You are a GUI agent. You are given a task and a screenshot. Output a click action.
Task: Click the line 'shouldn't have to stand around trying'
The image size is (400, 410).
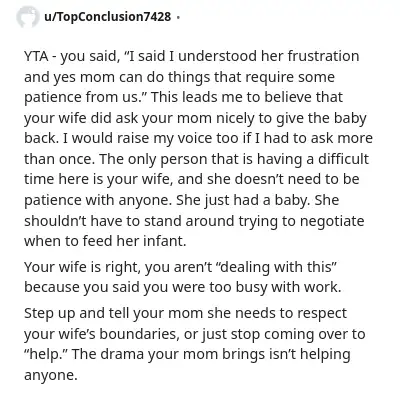point(194,221)
